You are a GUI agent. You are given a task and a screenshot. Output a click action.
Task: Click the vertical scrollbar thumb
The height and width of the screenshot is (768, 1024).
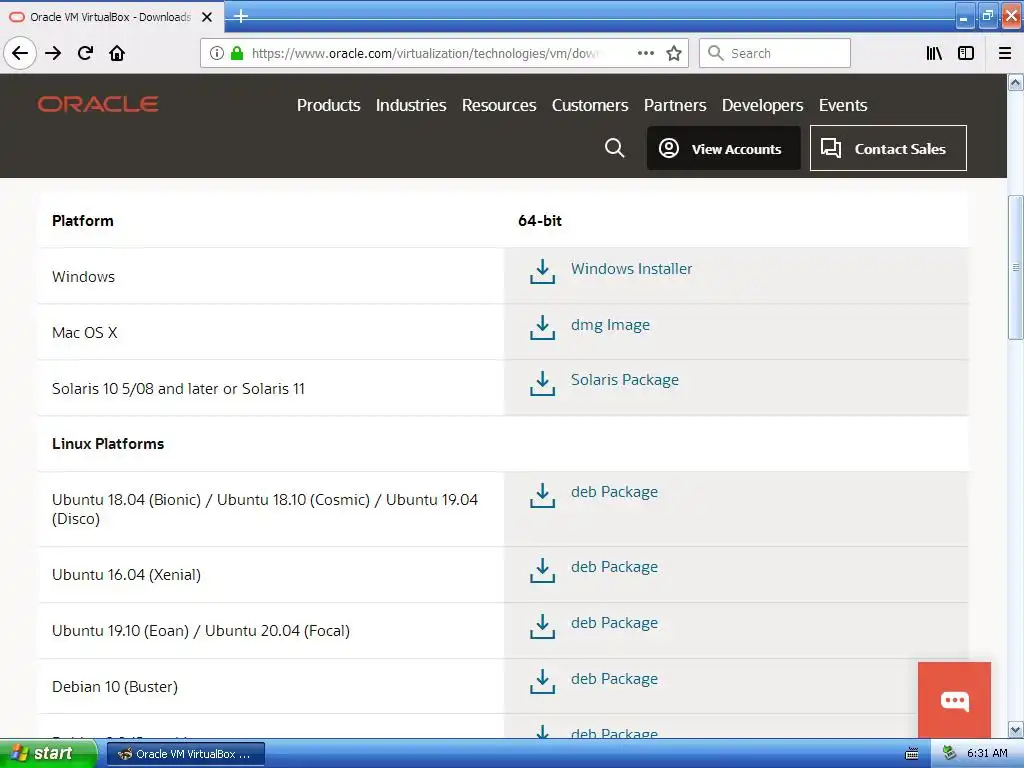pyautogui.click(x=1016, y=267)
